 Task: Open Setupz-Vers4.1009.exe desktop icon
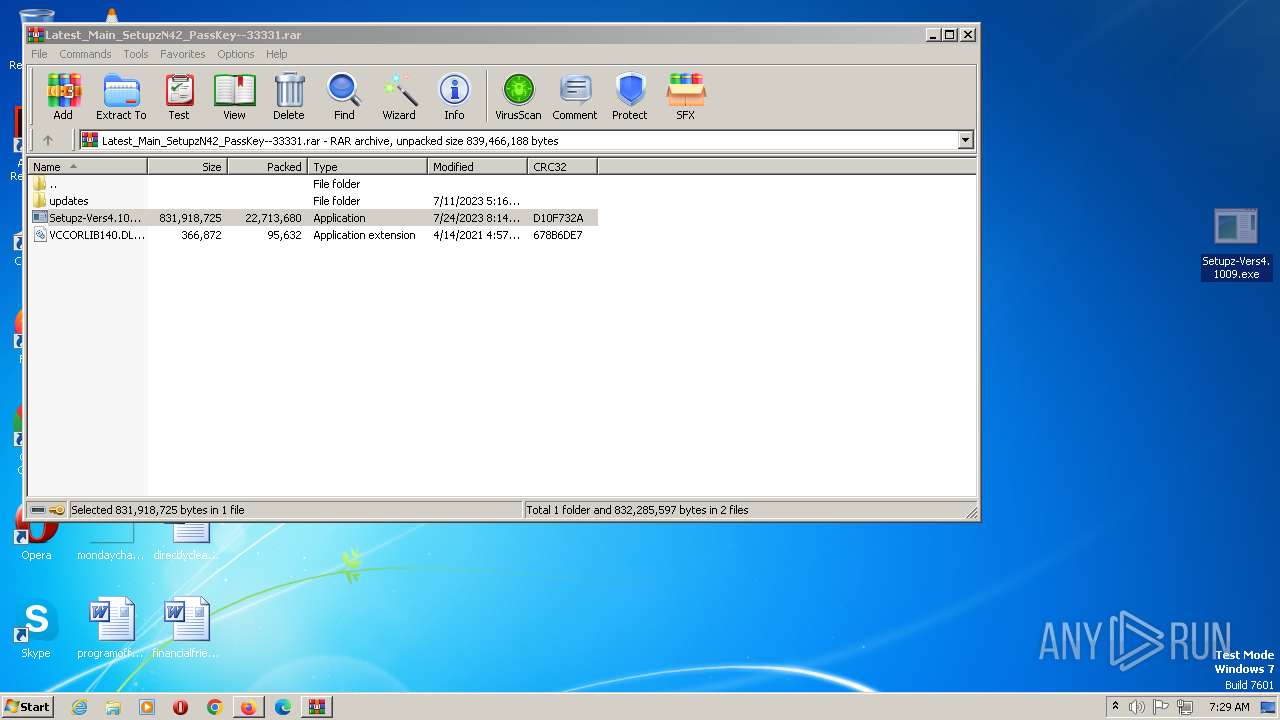pyautogui.click(x=1236, y=243)
